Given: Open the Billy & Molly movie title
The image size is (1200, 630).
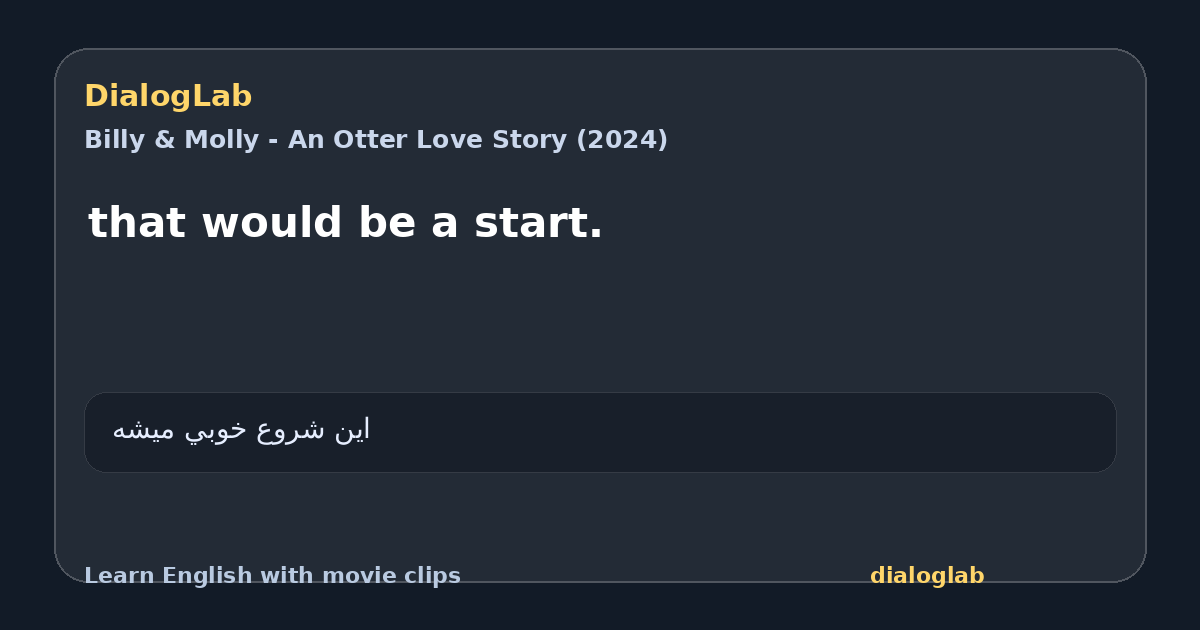Looking at the screenshot, I should 375,140.
